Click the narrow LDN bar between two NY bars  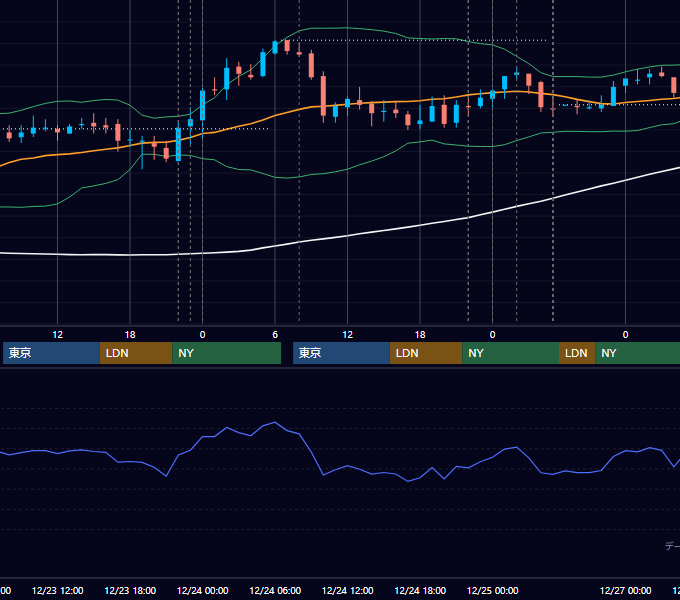[577, 353]
